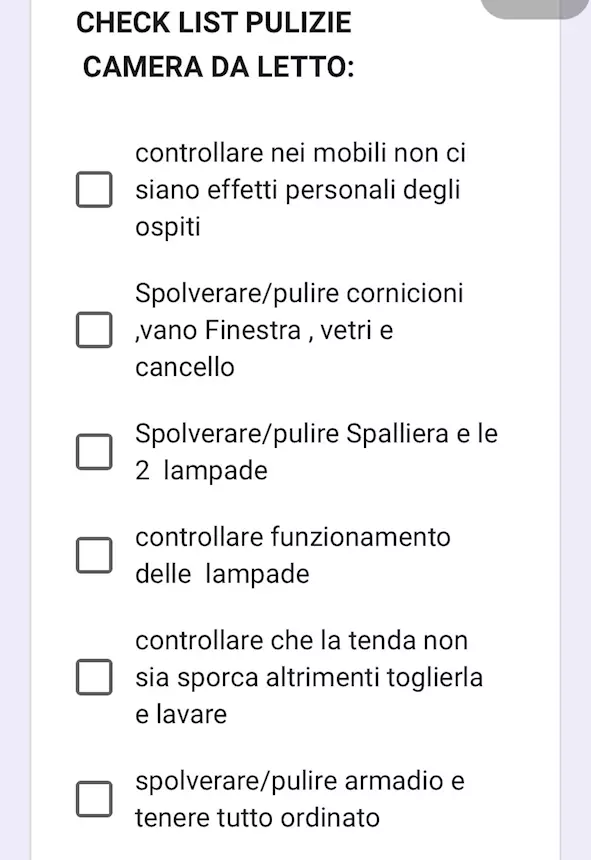Enable the 'Spalliera e le 2 lampade' checkbox
This screenshot has height=860, width=591.
[94, 452]
